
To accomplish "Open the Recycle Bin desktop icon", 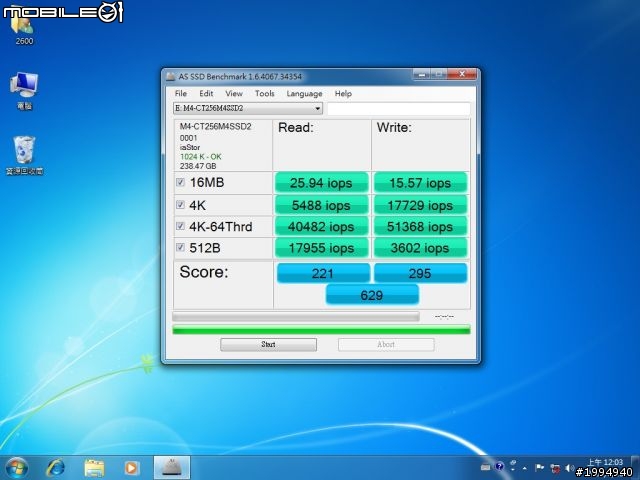I will (x=24, y=156).
